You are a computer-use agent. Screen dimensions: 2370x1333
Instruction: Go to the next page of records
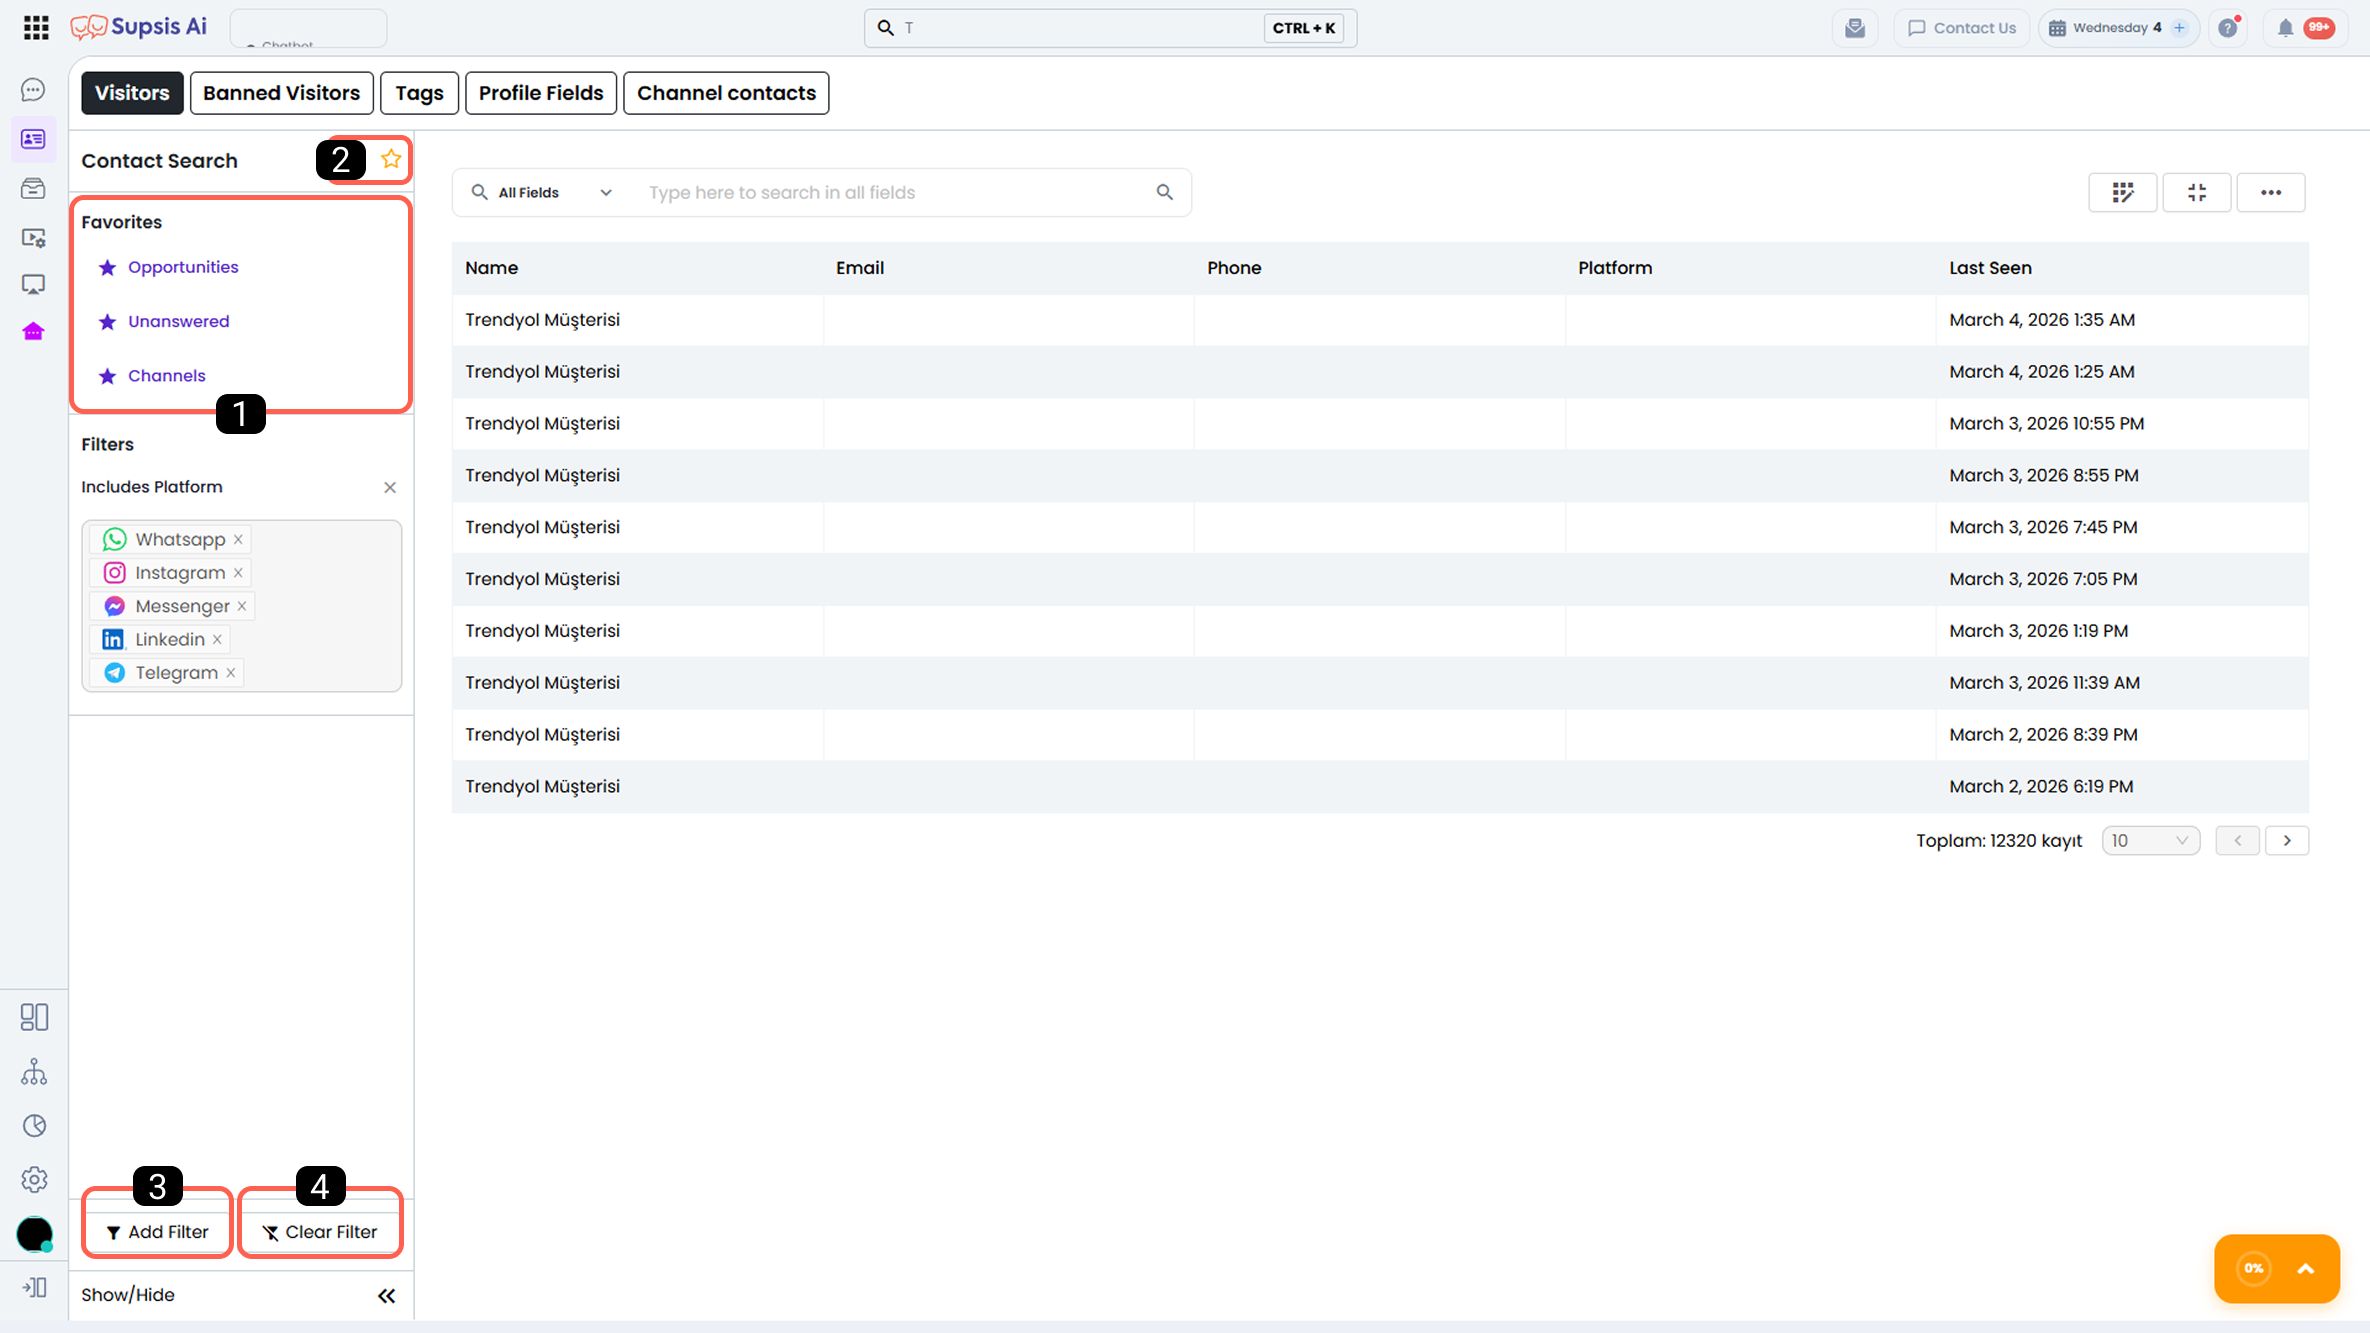click(x=2287, y=841)
